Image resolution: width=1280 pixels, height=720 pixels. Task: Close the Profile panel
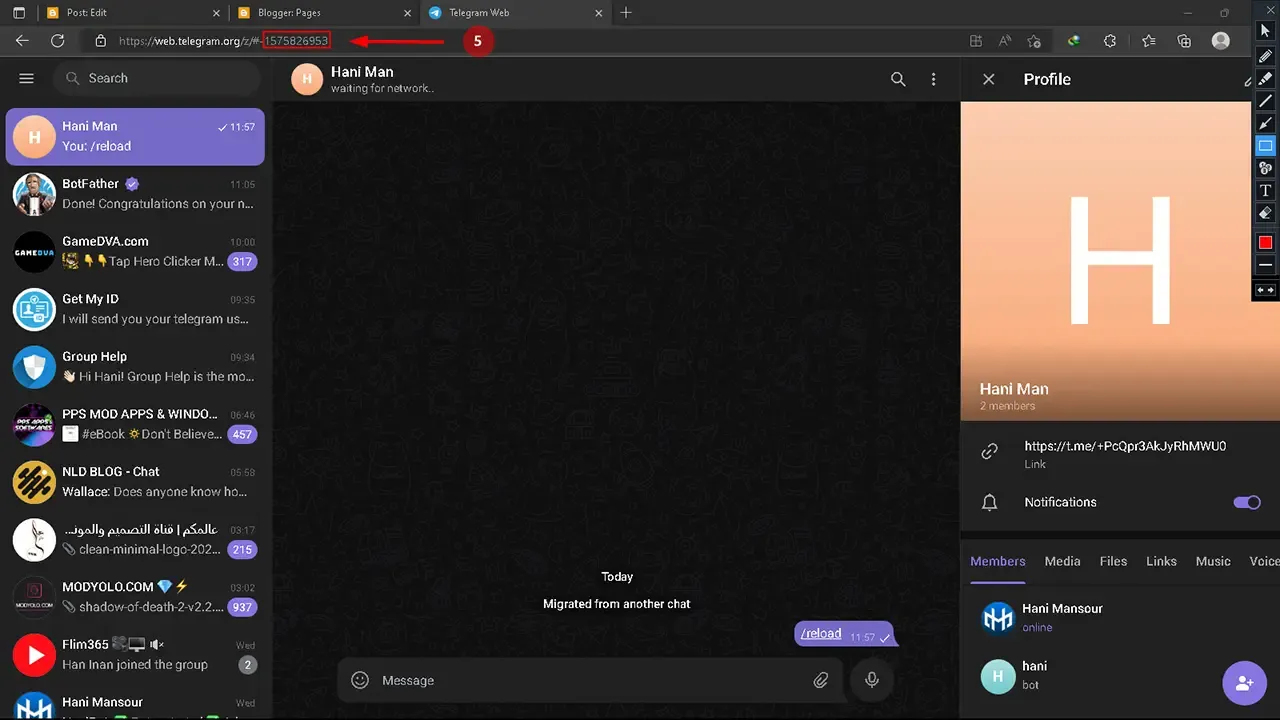(989, 79)
